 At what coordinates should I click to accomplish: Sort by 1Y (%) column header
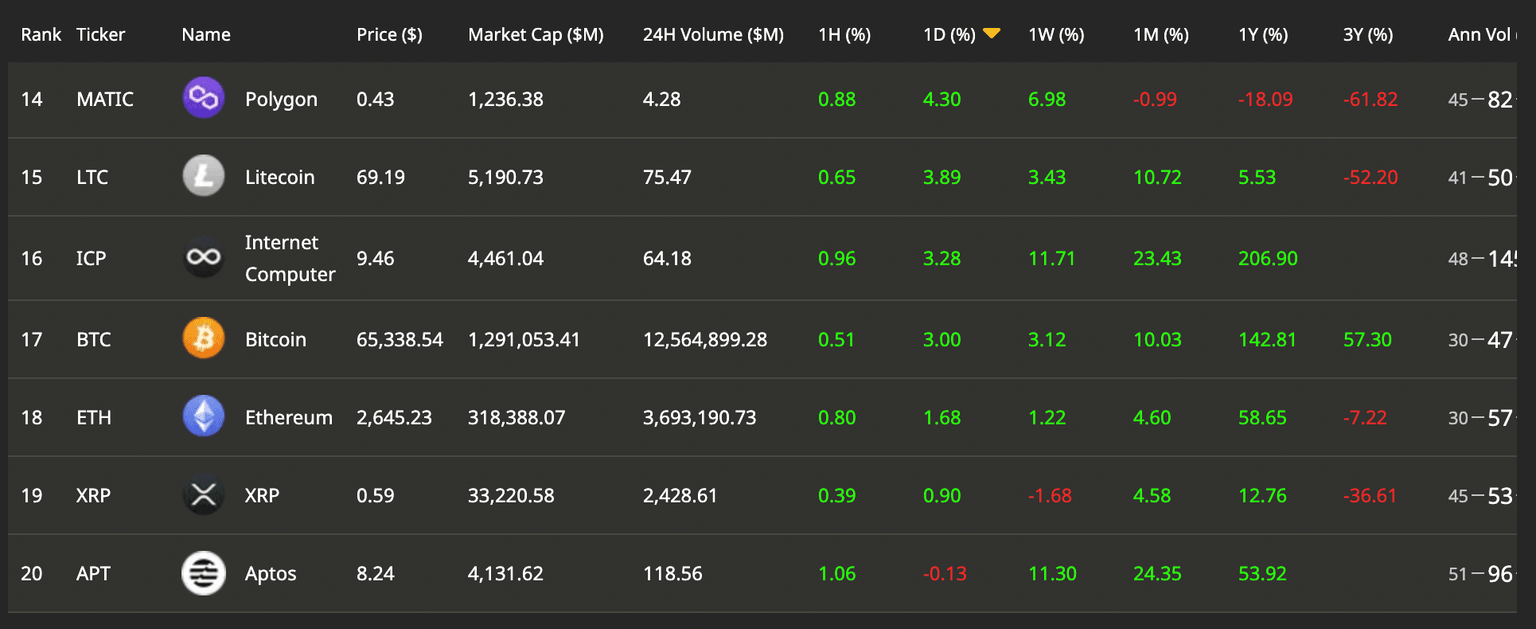click(x=1262, y=35)
